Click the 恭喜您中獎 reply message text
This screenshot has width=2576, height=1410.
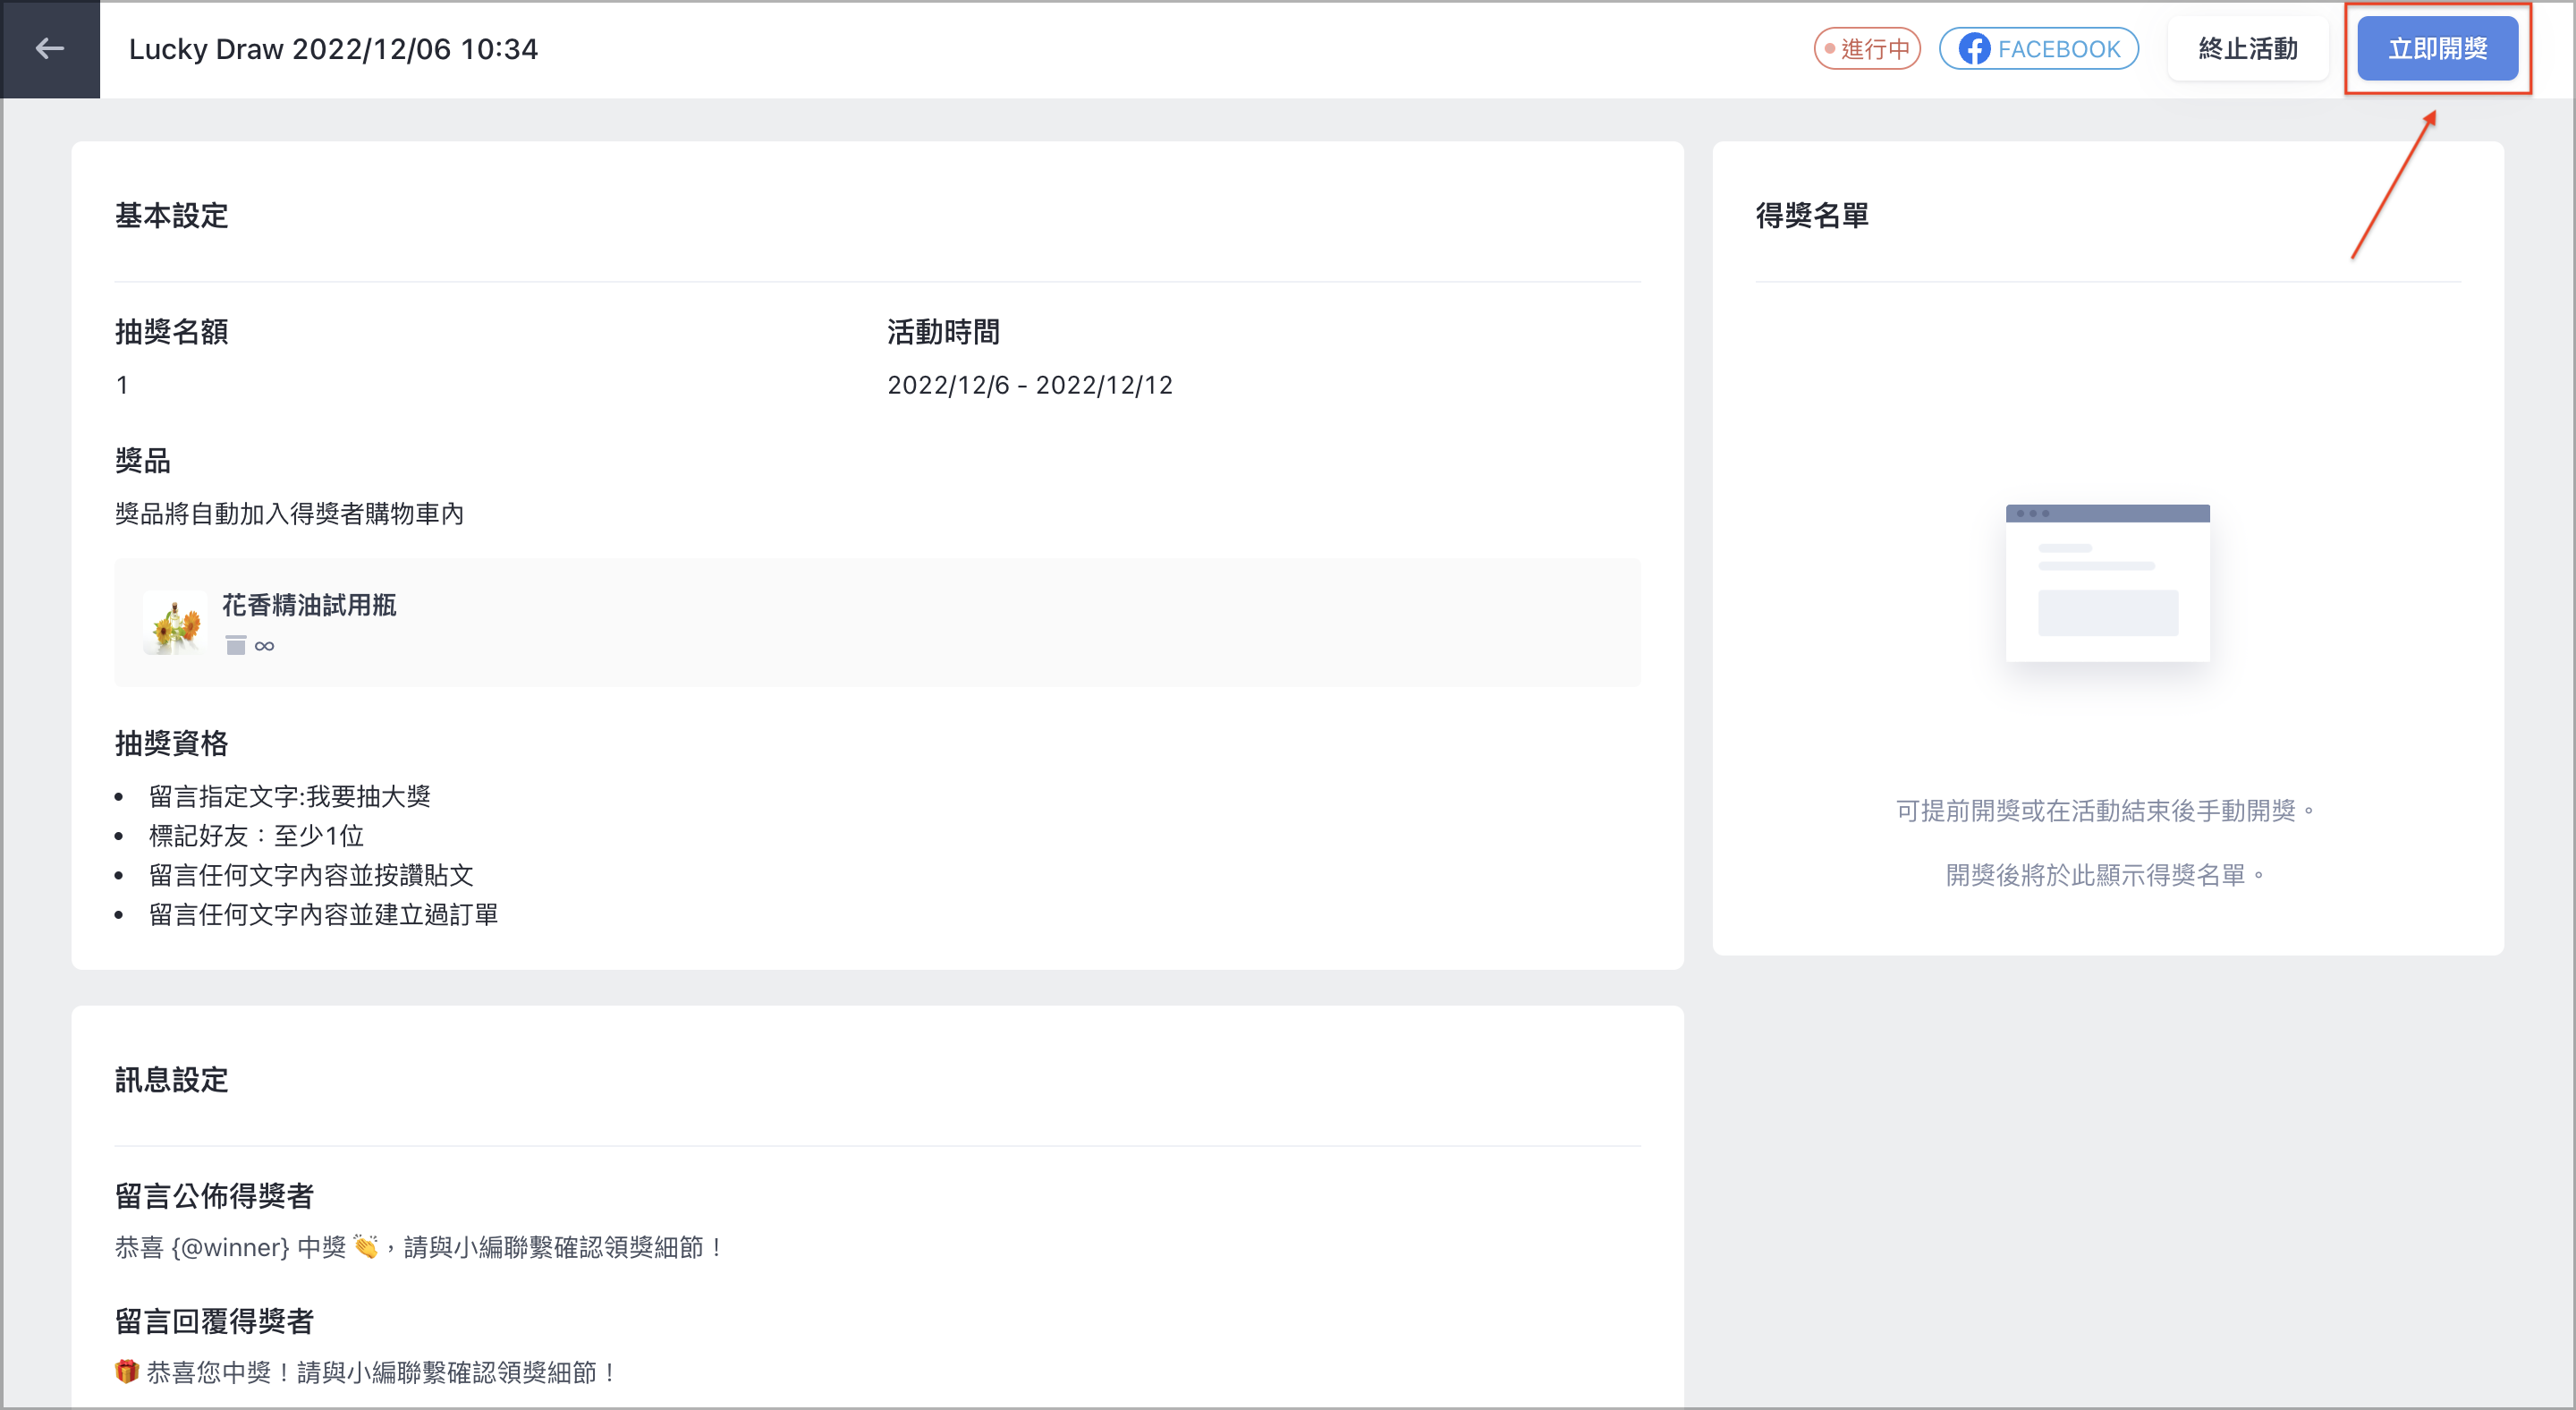pyautogui.click(x=366, y=1372)
